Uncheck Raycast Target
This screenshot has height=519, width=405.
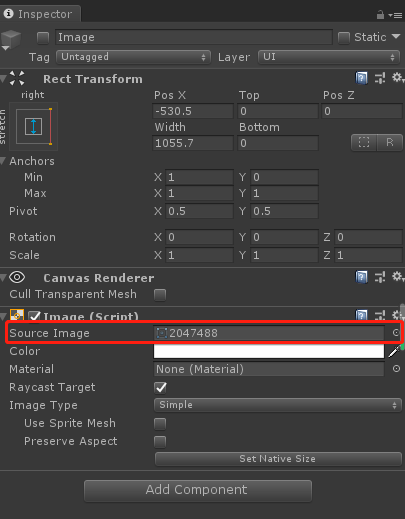coord(161,387)
